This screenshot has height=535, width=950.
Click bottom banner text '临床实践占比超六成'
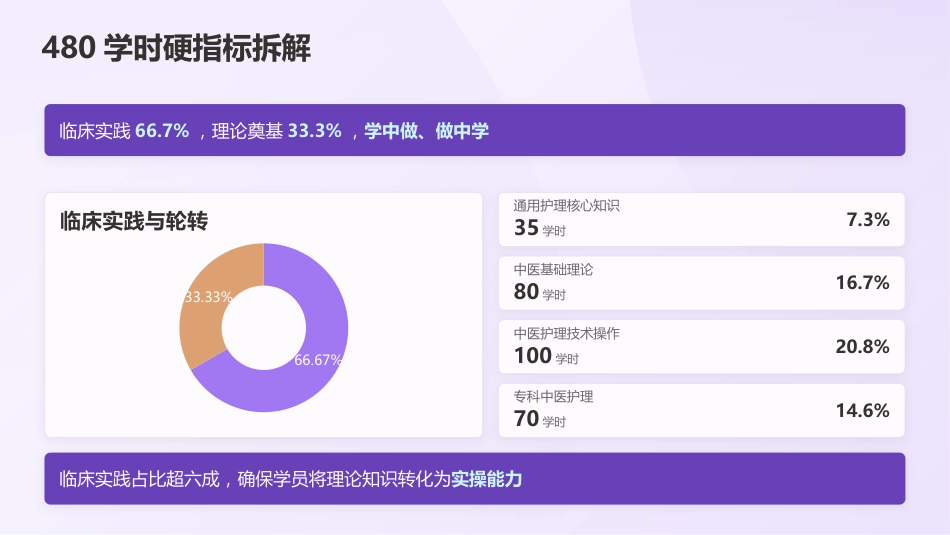pyautogui.click(x=139, y=479)
